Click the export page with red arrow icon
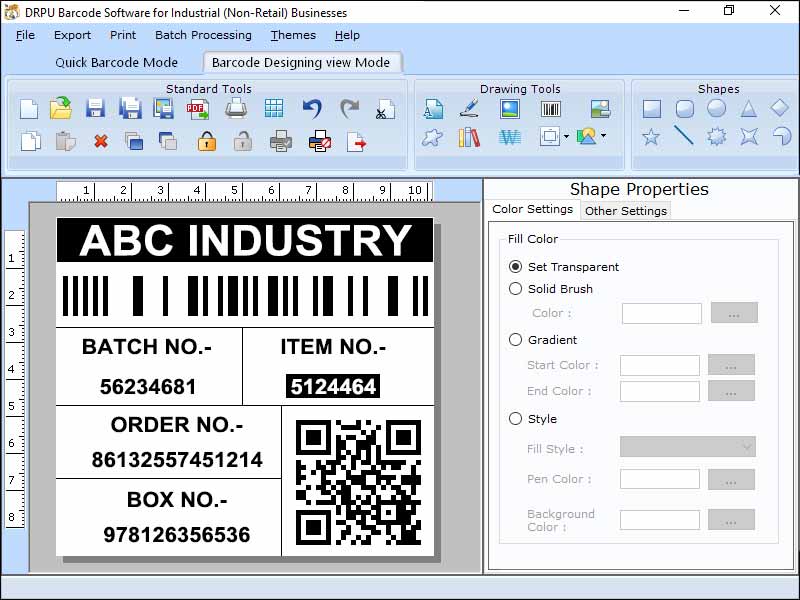The image size is (800, 600). (356, 142)
